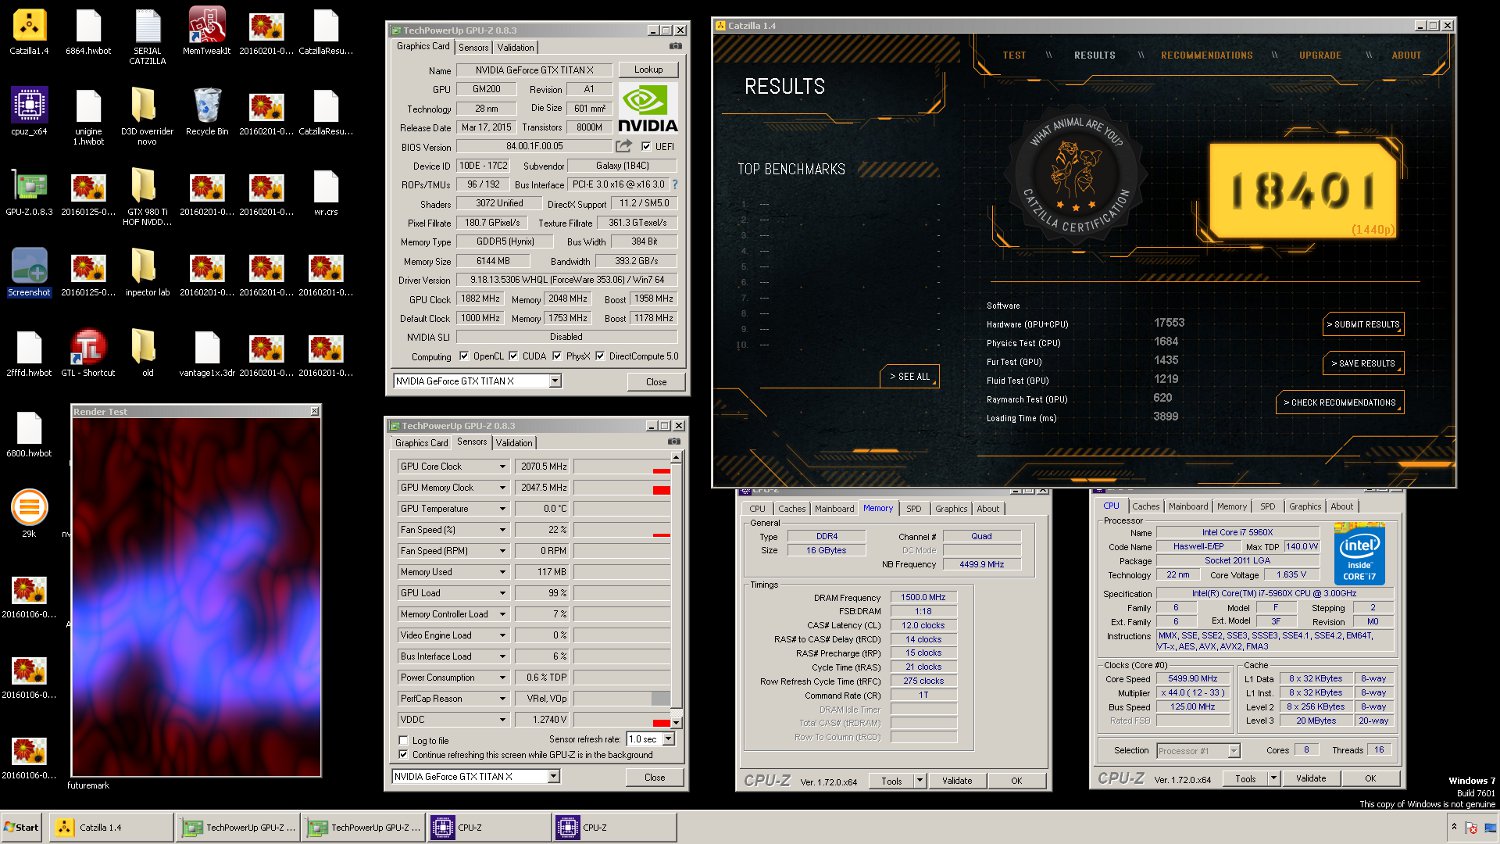1500x844 pixels.
Task: Select the 6864.hwbot file on the desktop
Action: (x=88, y=31)
